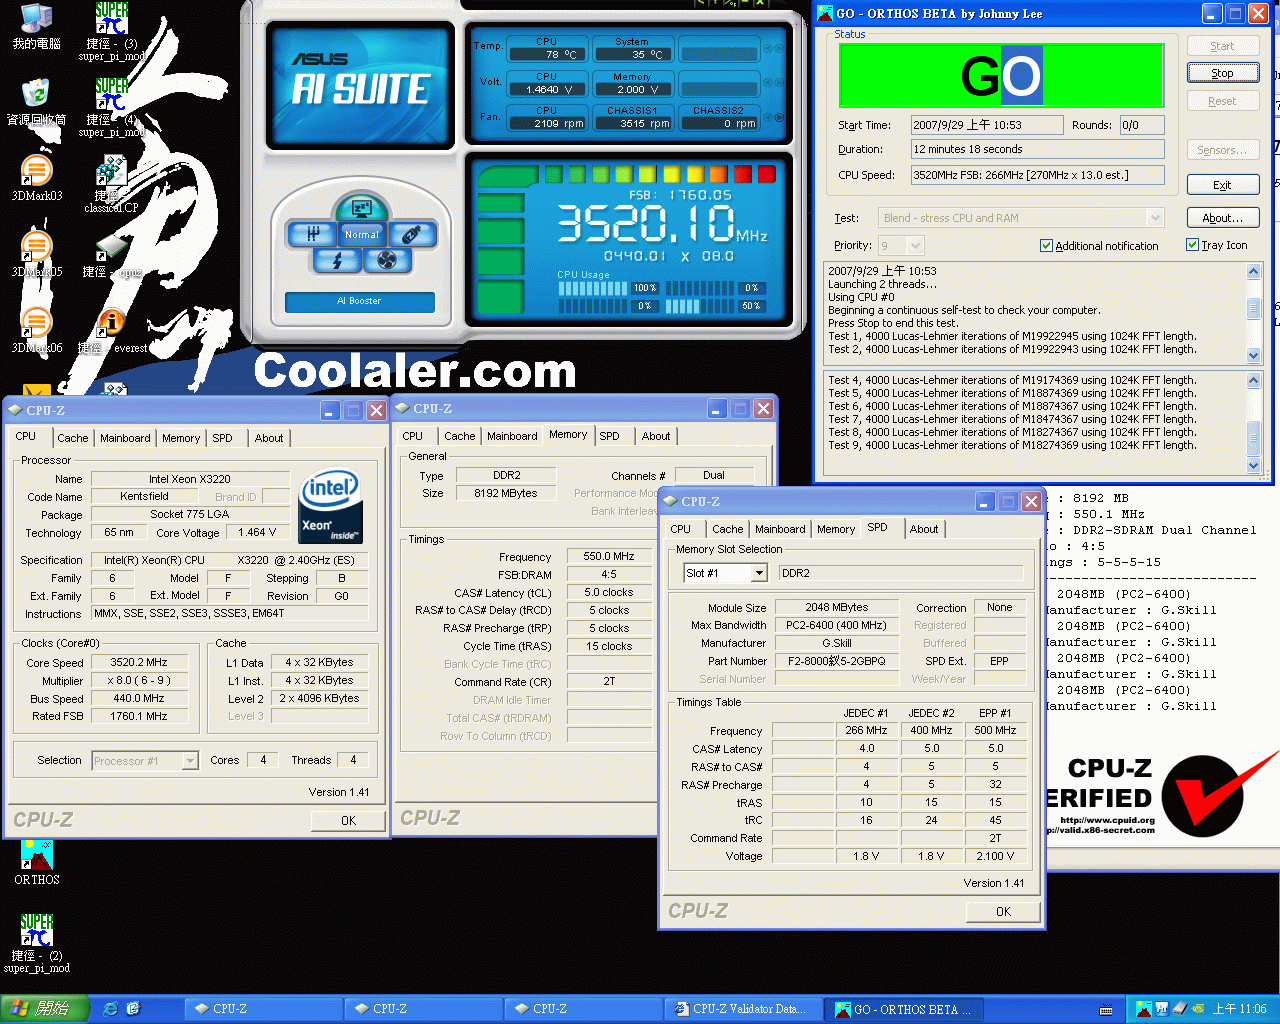Image resolution: width=1280 pixels, height=1024 pixels.
Task: Toggle Additional notification checkbox in ORTHOS
Action: [1046, 246]
